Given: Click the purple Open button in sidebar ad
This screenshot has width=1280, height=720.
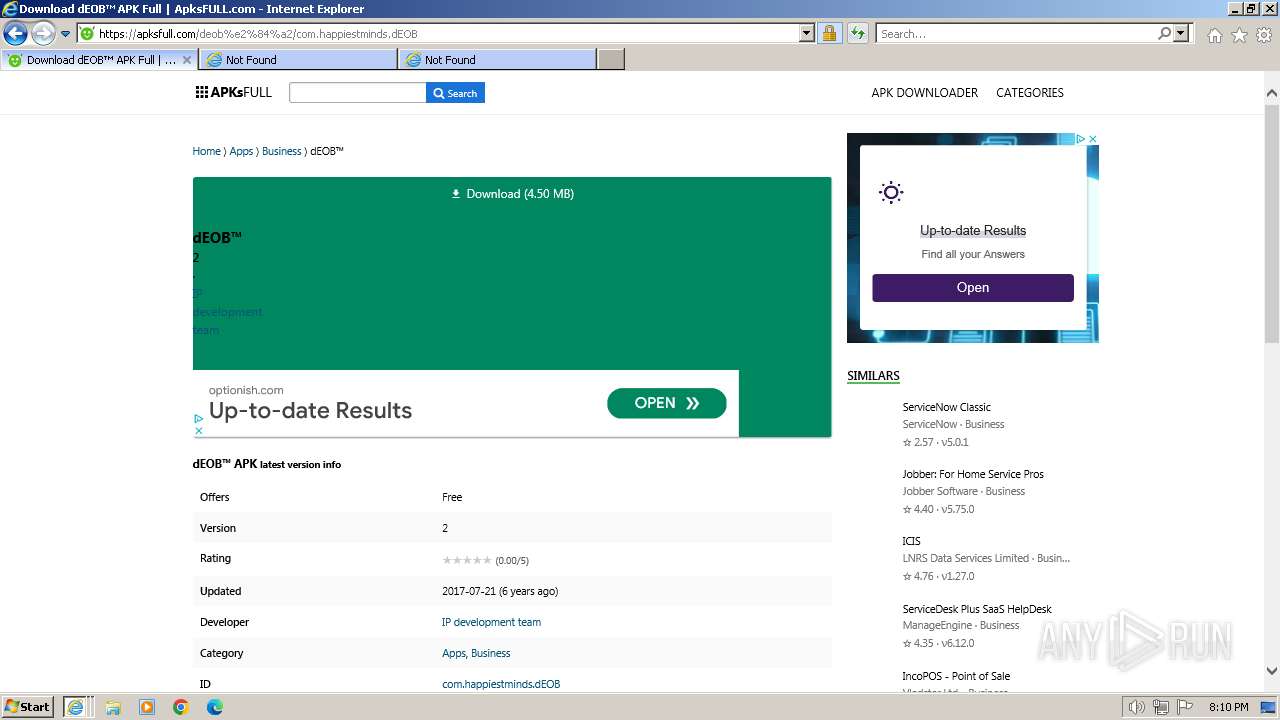Looking at the screenshot, I should coord(972,288).
